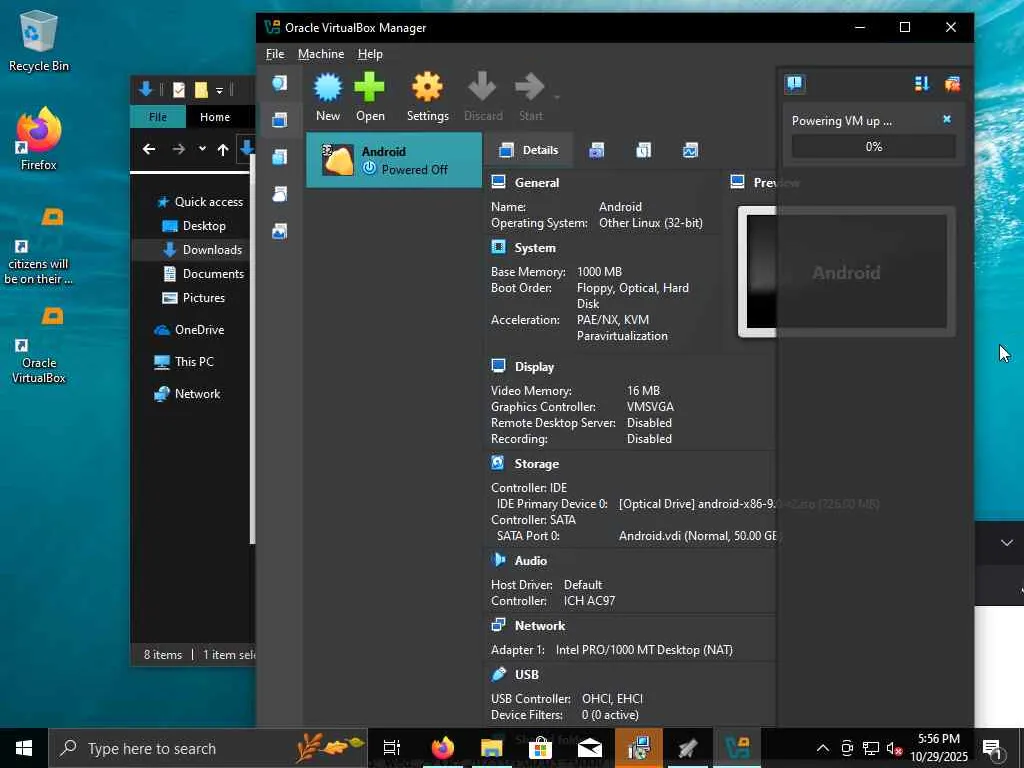Open the Help menu
The width and height of the screenshot is (1024, 768).
(370, 54)
